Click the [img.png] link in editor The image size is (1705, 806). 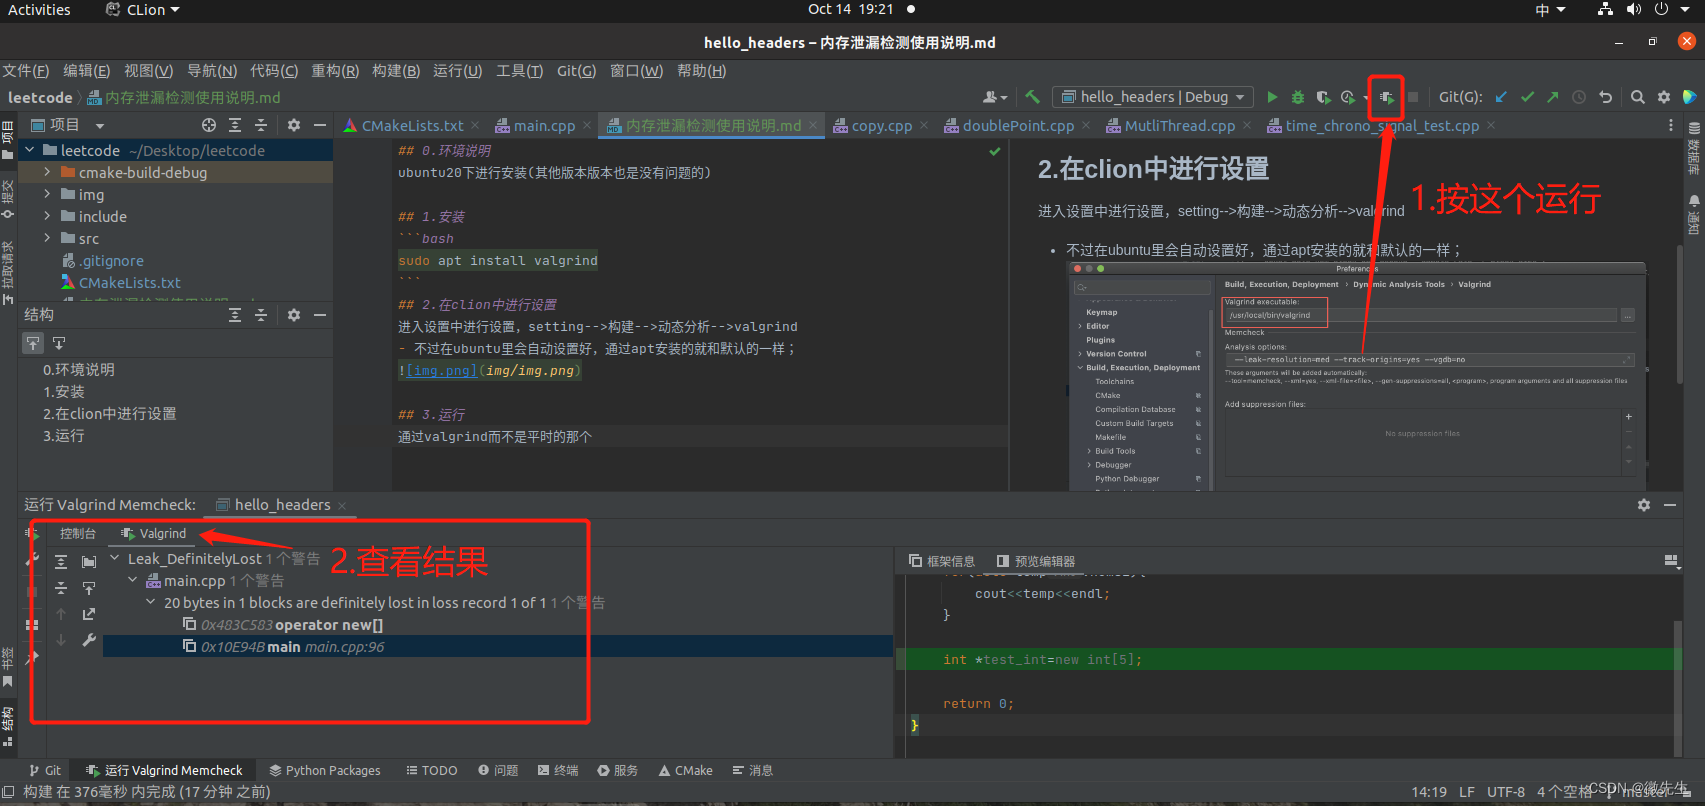coord(441,370)
